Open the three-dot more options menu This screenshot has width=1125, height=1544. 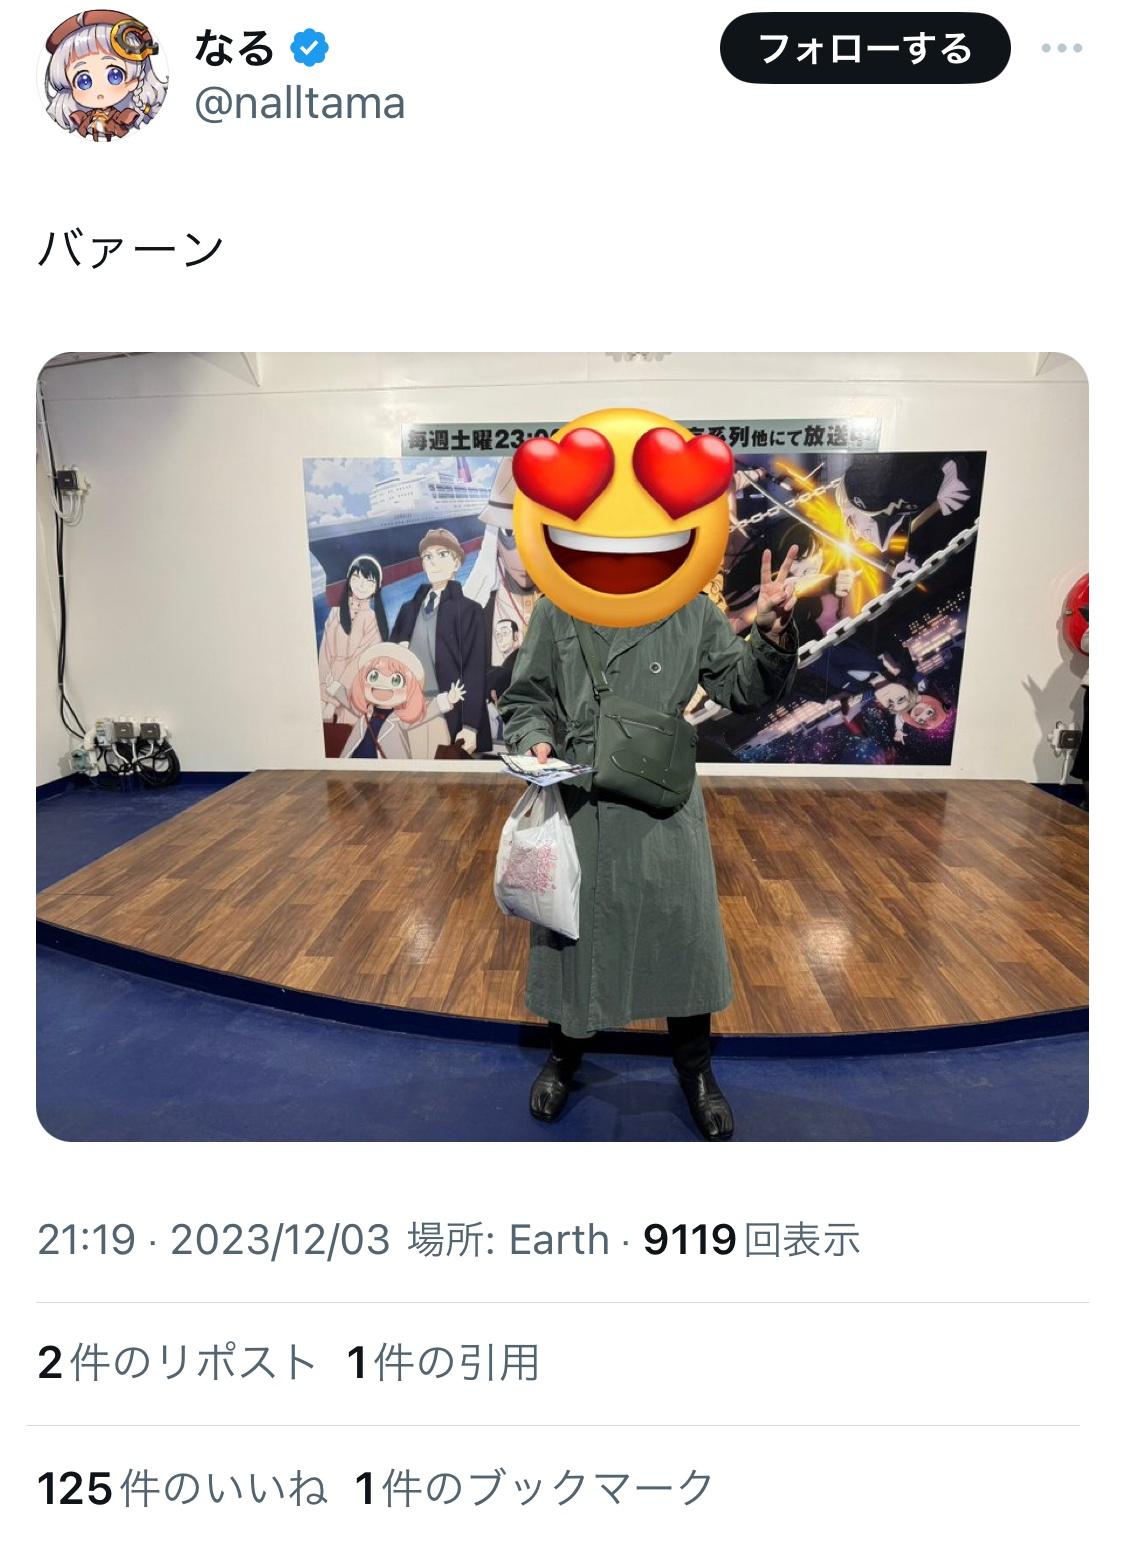1061,48
